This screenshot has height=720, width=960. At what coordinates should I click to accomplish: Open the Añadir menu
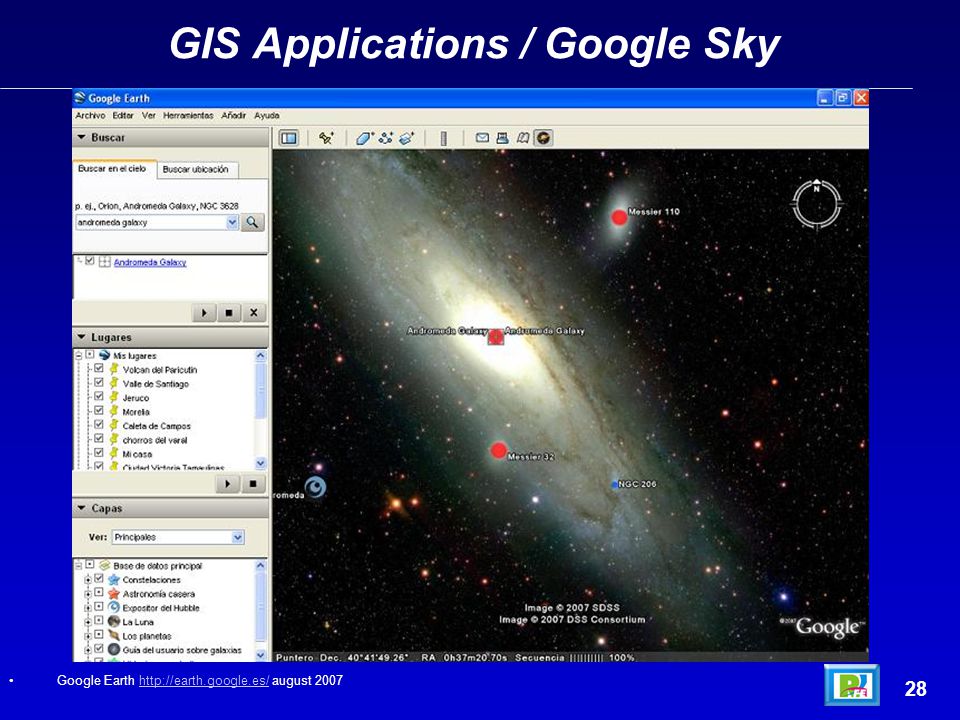point(233,115)
